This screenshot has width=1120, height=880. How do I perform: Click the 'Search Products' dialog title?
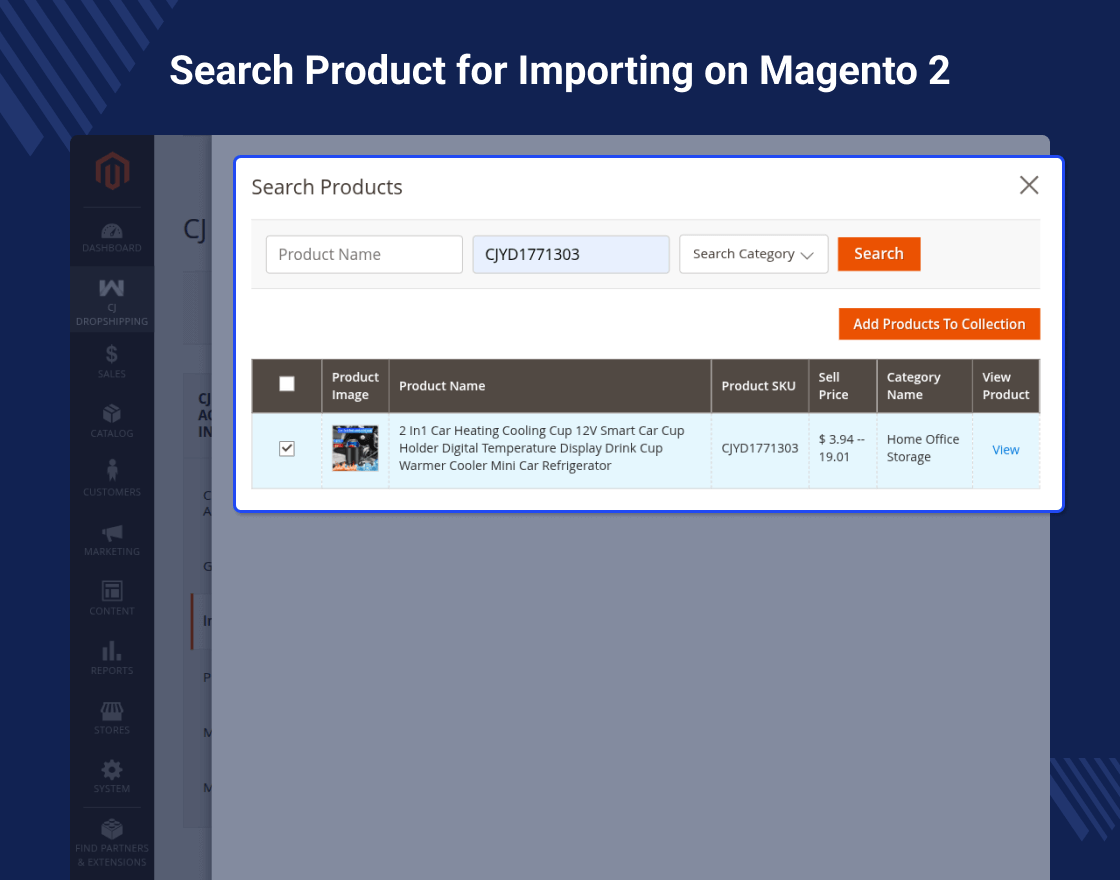[x=326, y=187]
